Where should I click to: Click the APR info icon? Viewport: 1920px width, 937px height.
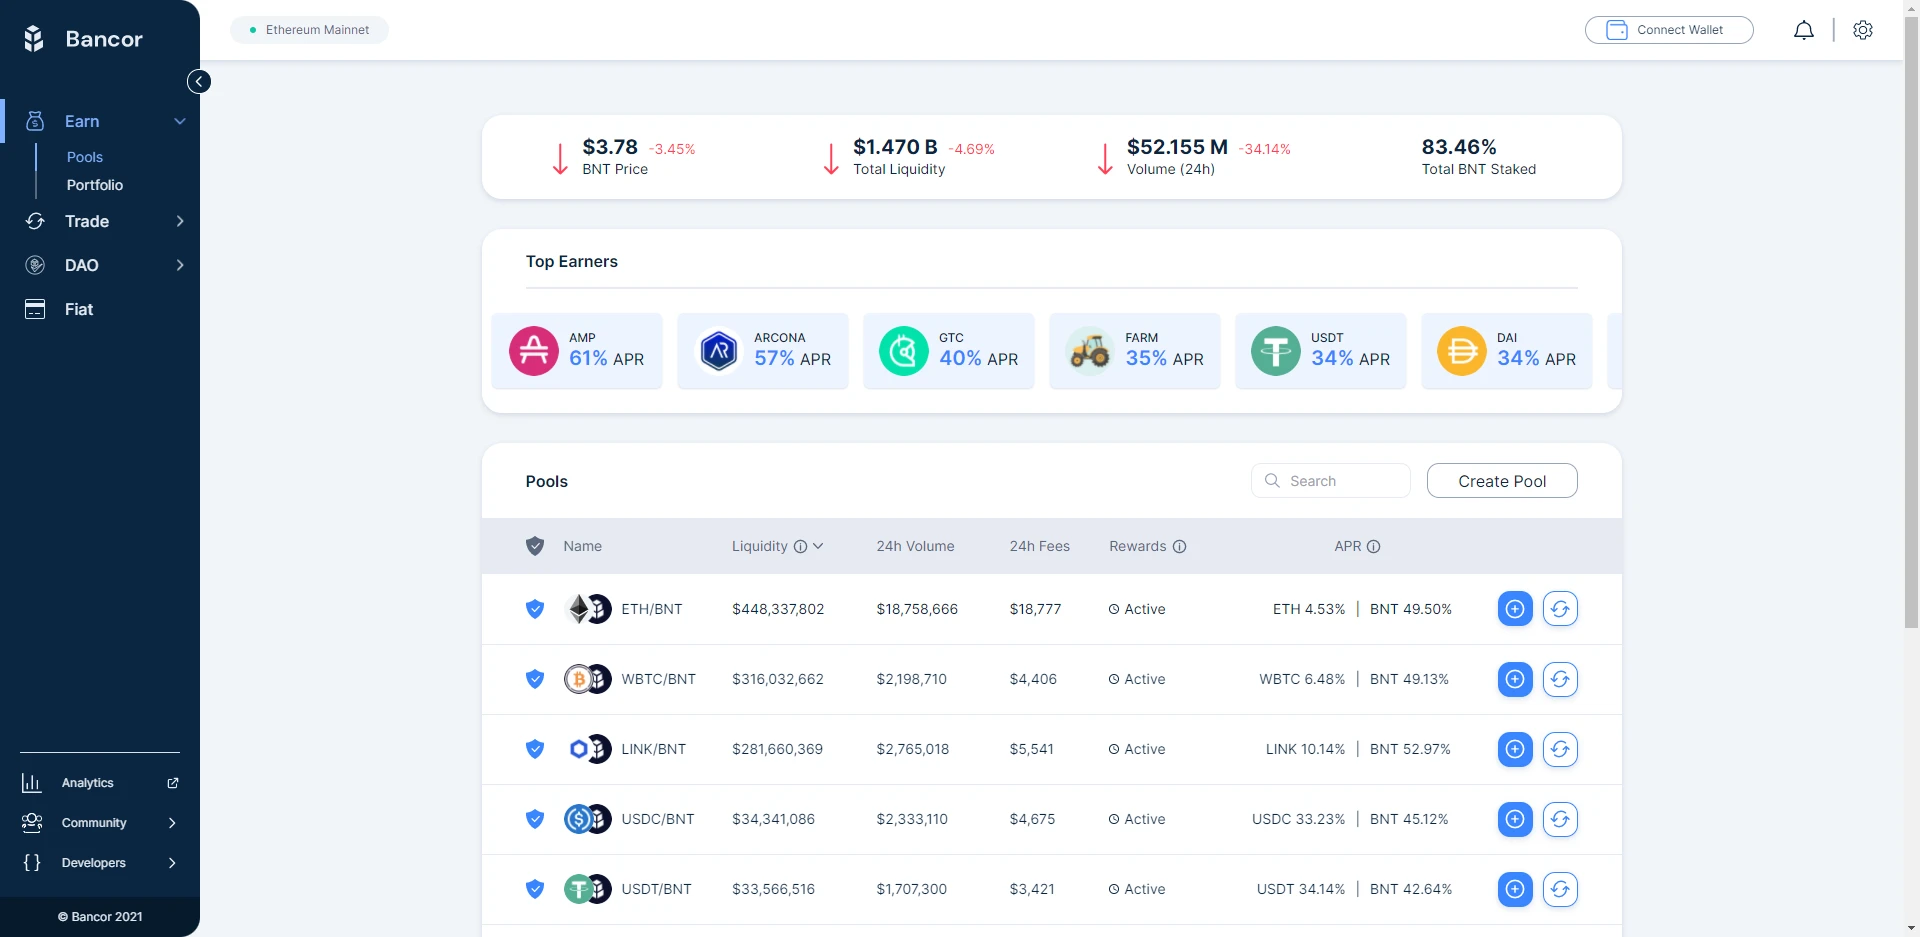(x=1373, y=546)
